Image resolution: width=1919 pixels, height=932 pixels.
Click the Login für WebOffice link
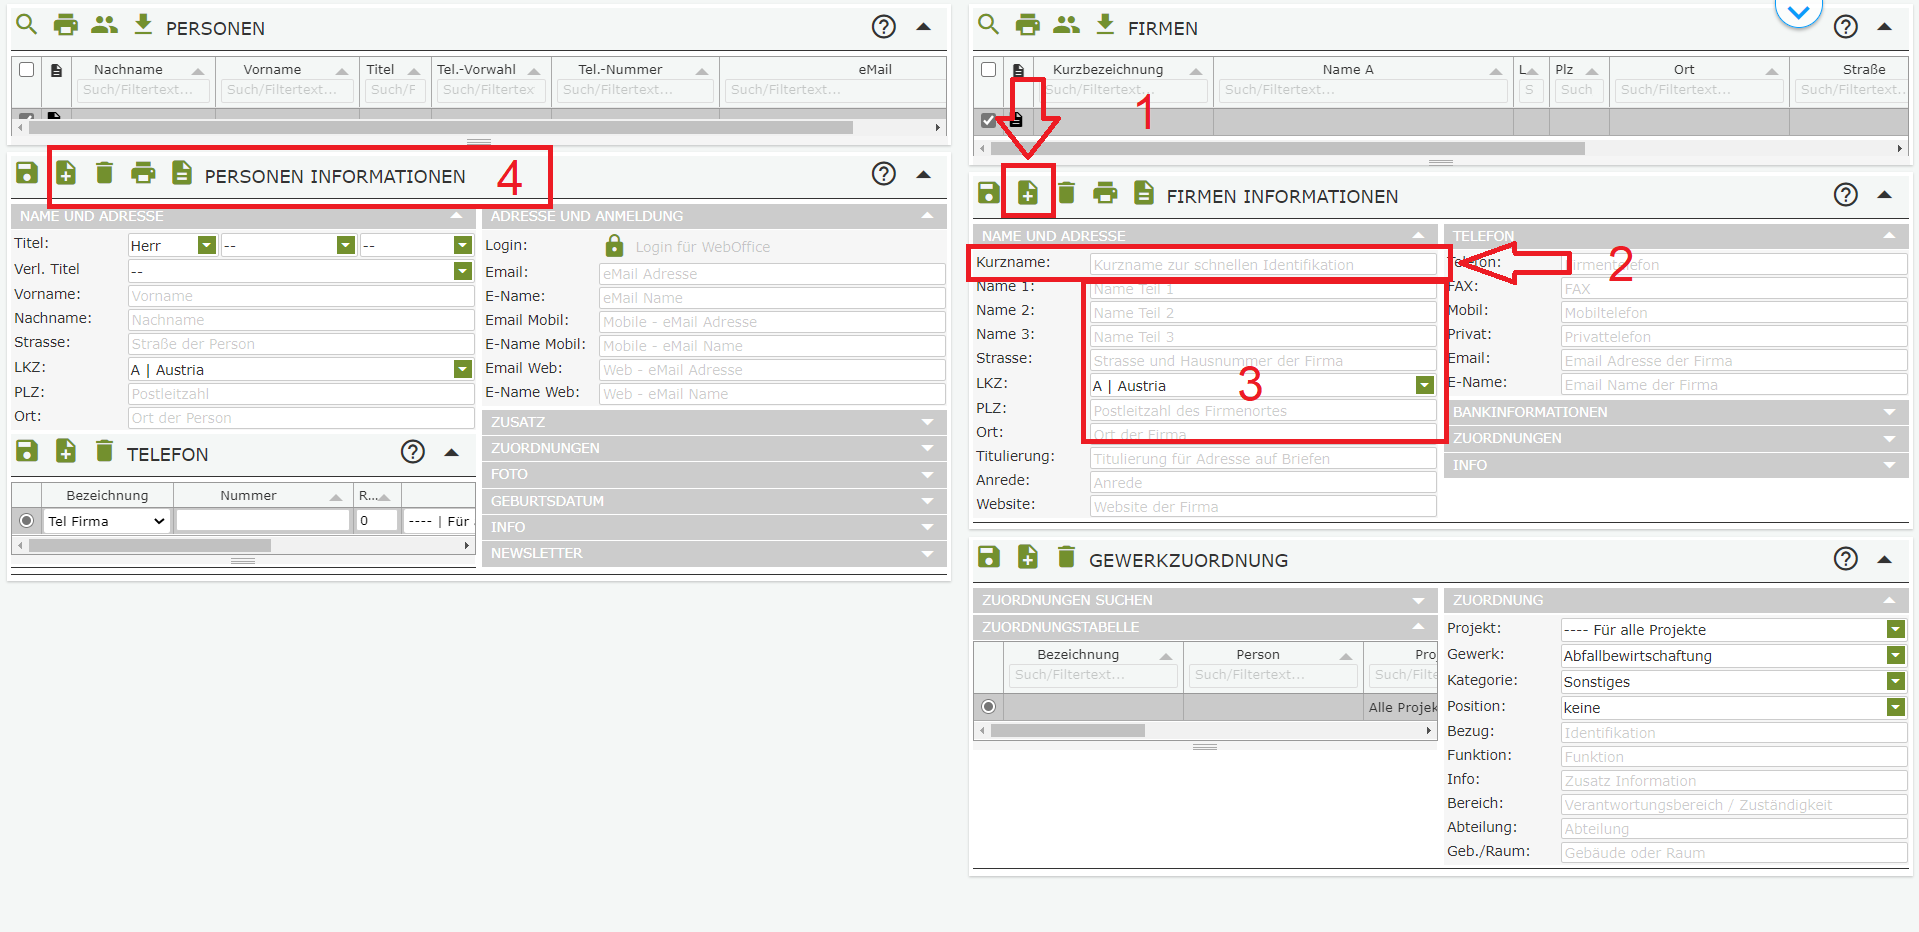702,247
